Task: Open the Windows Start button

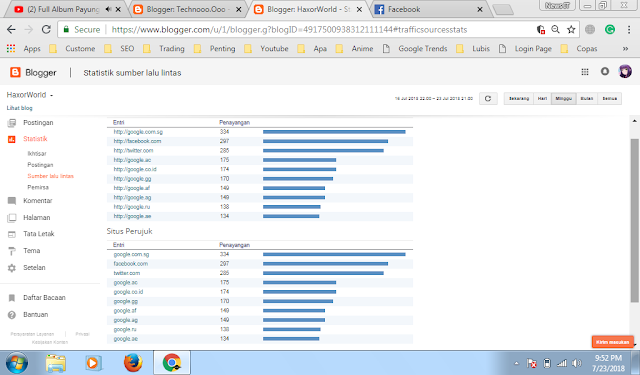Action: [x=17, y=363]
